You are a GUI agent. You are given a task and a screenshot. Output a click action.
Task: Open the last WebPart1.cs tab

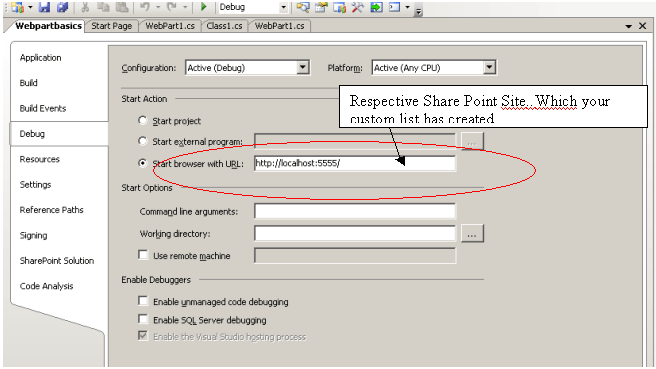click(x=279, y=26)
